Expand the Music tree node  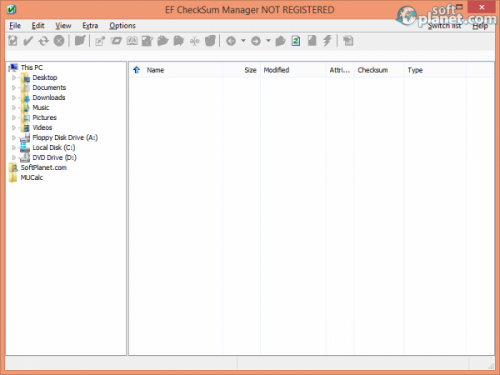14,108
